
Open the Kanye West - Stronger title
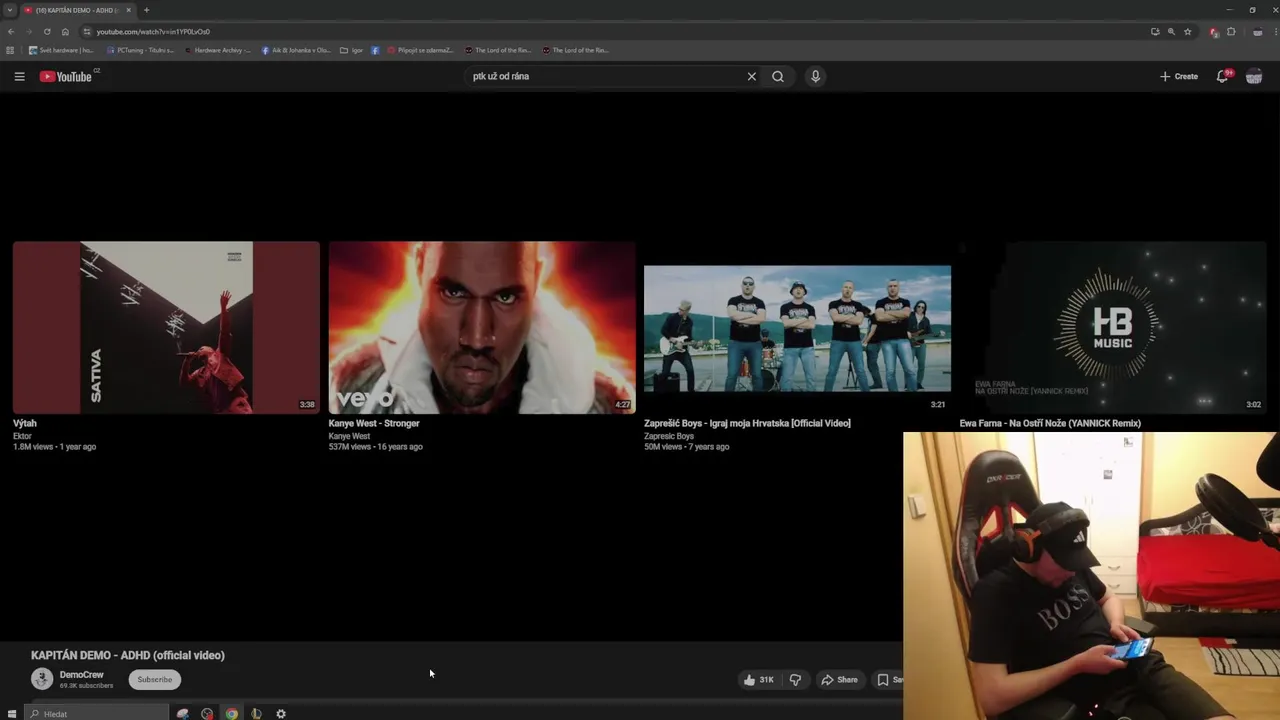click(374, 423)
